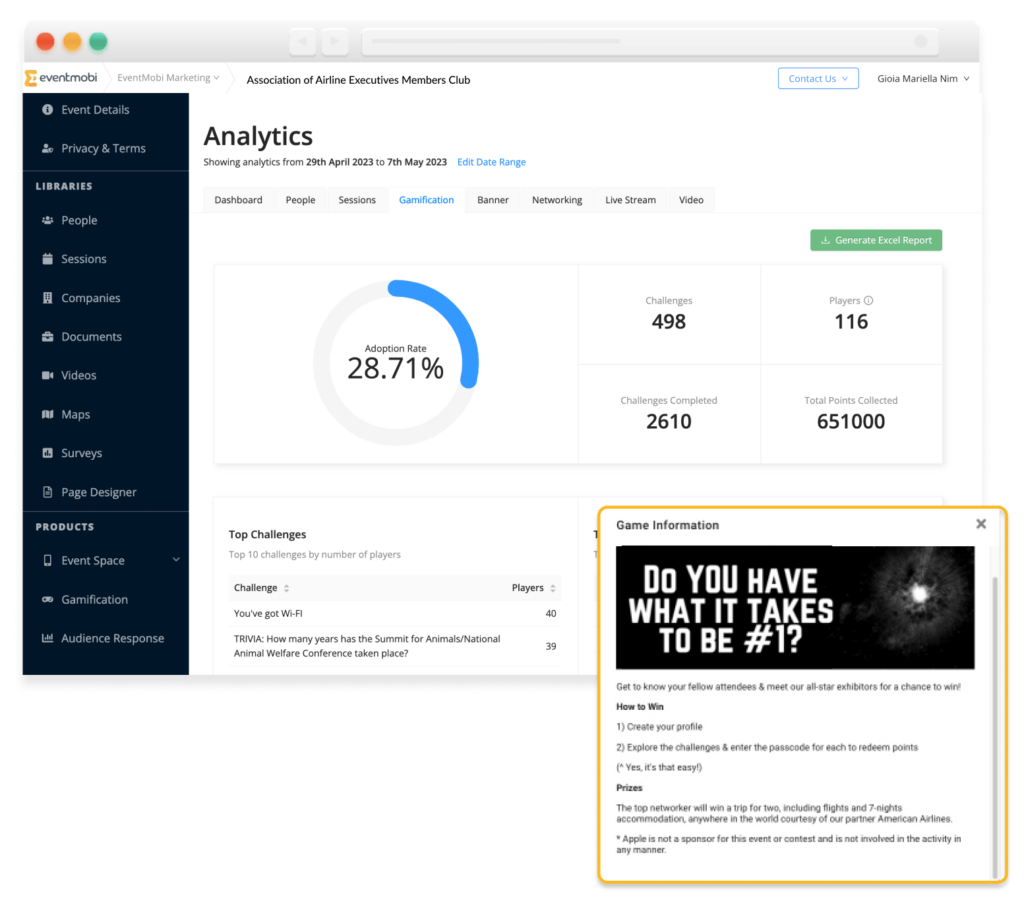Open the Contact Us dropdown
Viewport: 1024px width, 919px height.
[818, 78]
